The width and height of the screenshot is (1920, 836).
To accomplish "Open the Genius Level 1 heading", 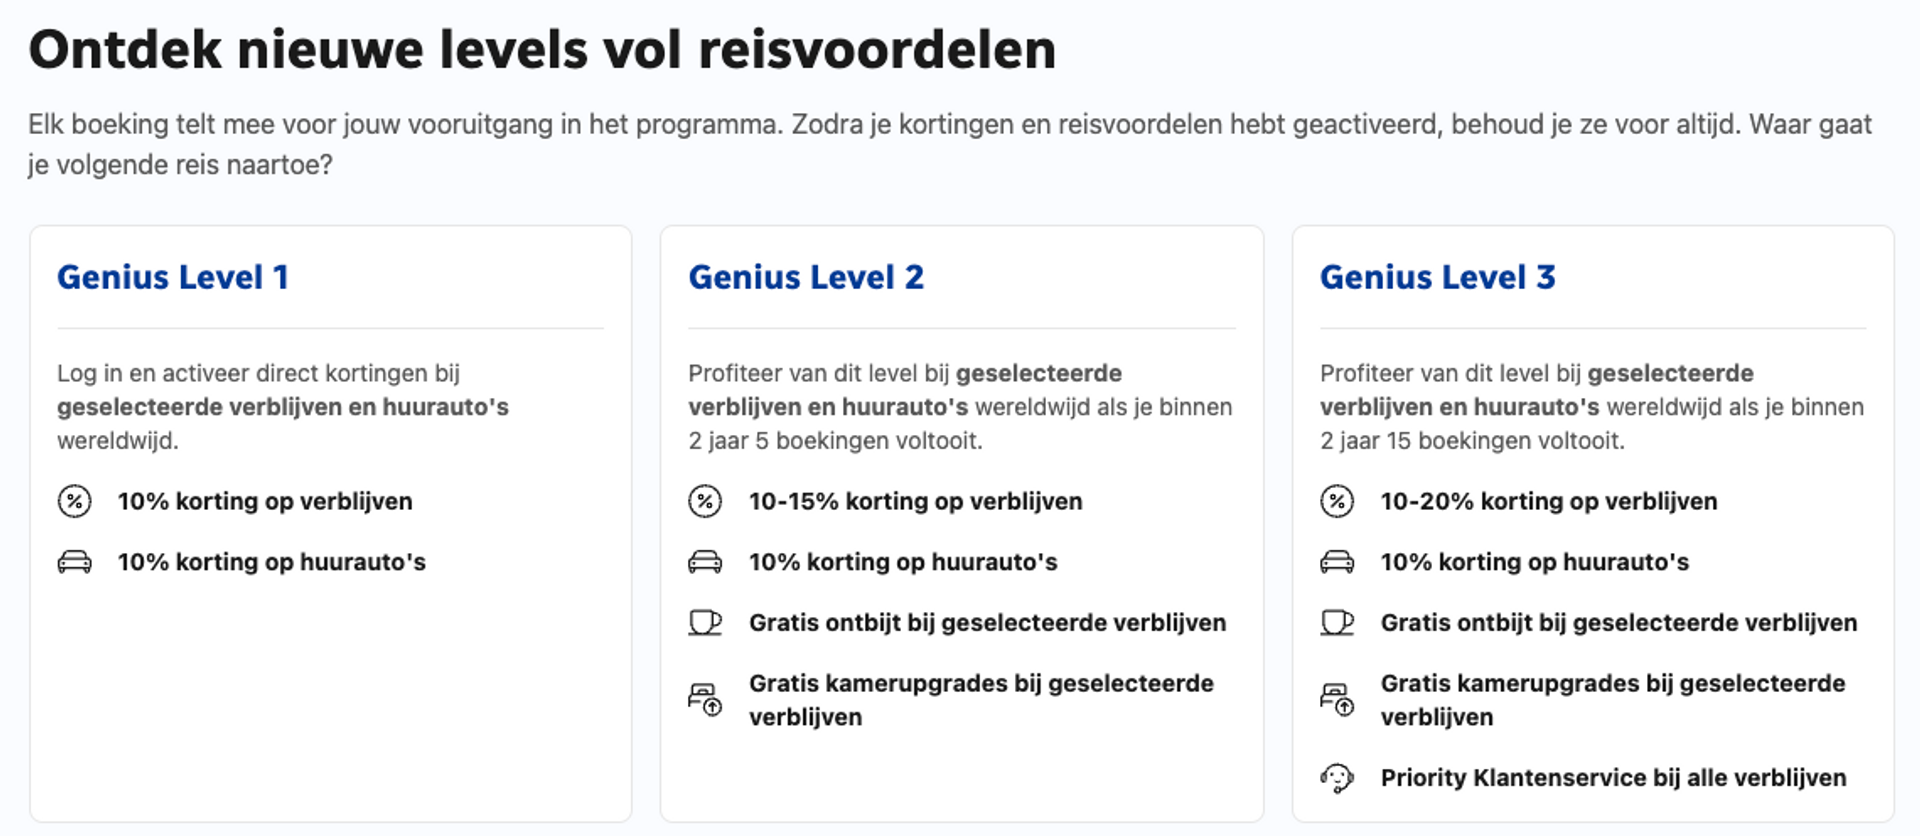I will coord(173,277).
